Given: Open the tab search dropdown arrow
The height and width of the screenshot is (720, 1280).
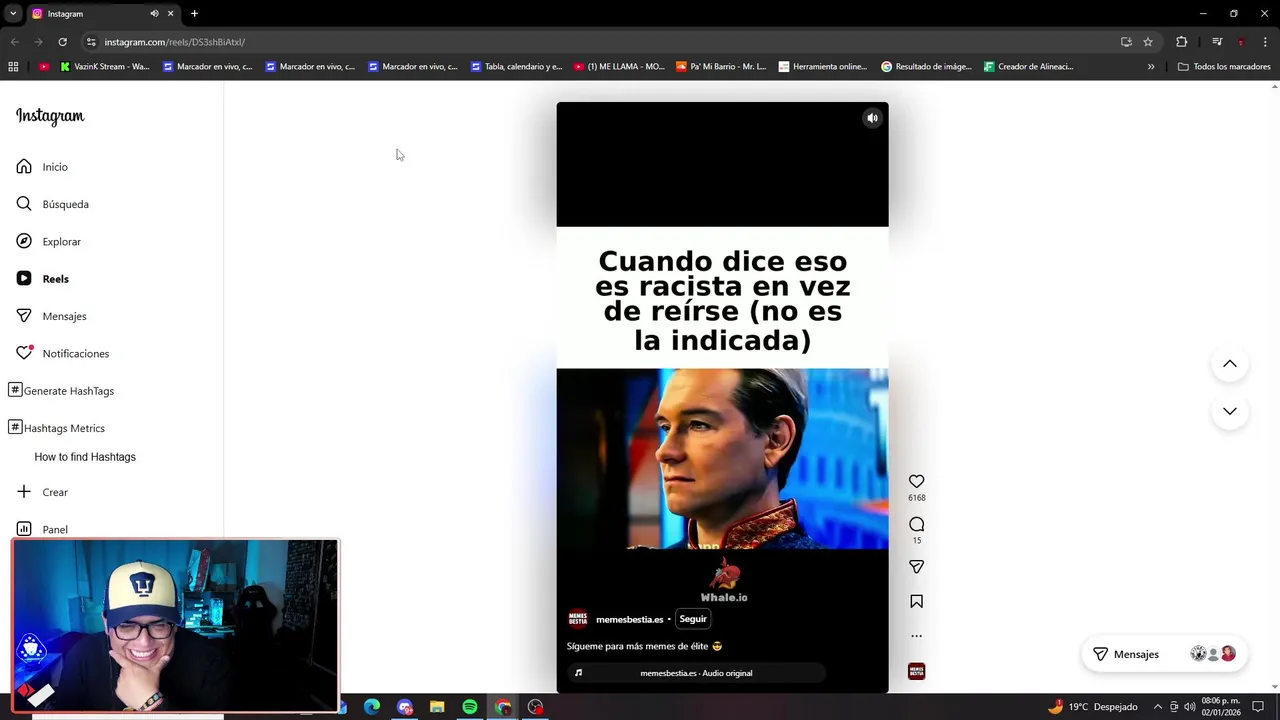Looking at the screenshot, I should point(12,14).
